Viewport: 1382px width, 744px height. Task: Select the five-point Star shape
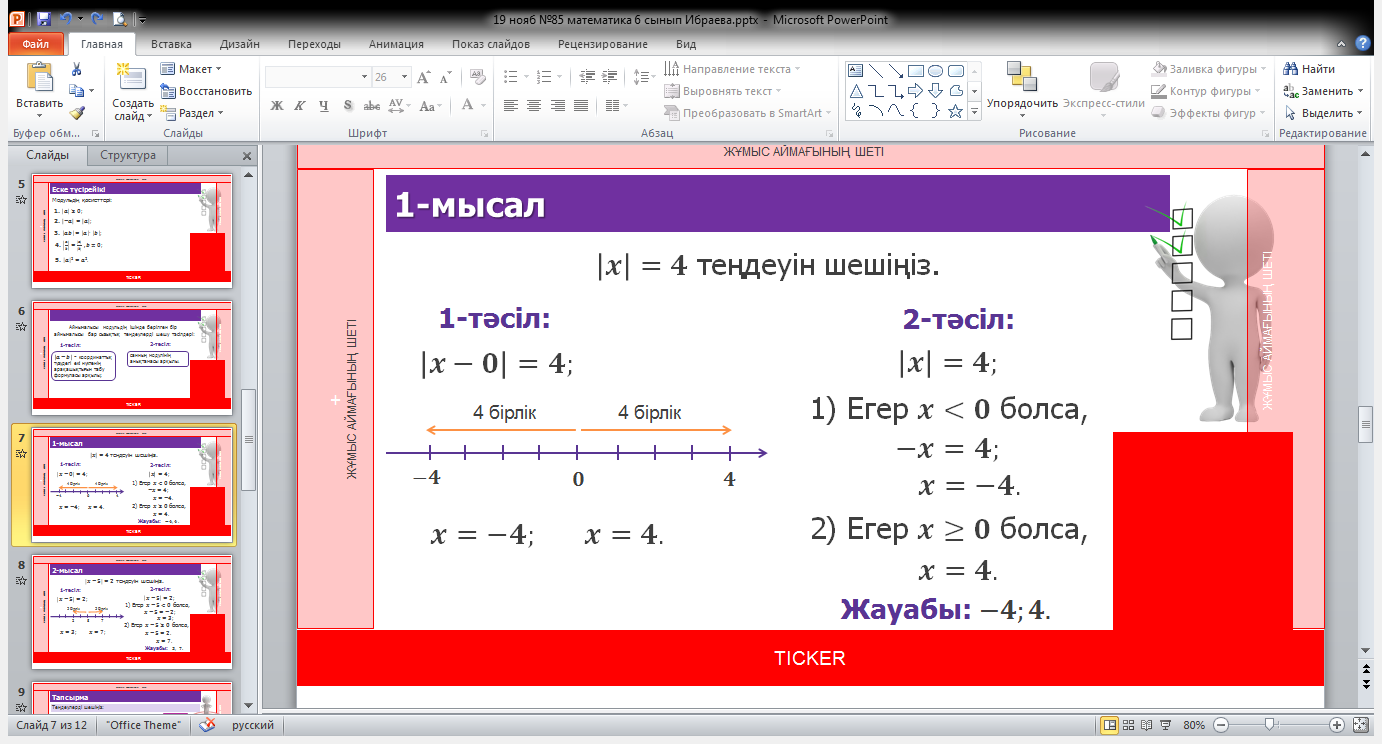click(955, 111)
